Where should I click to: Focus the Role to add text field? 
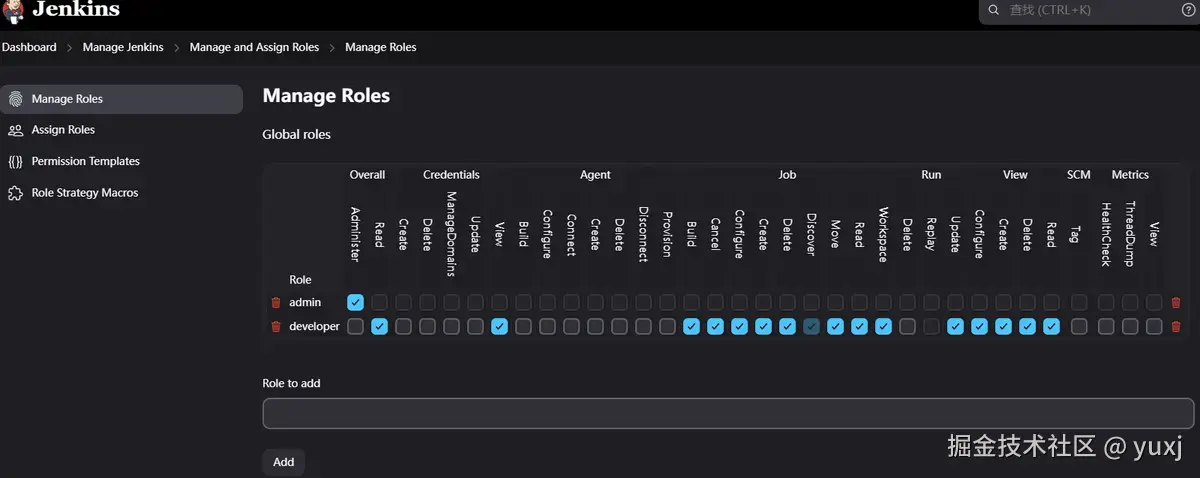728,413
